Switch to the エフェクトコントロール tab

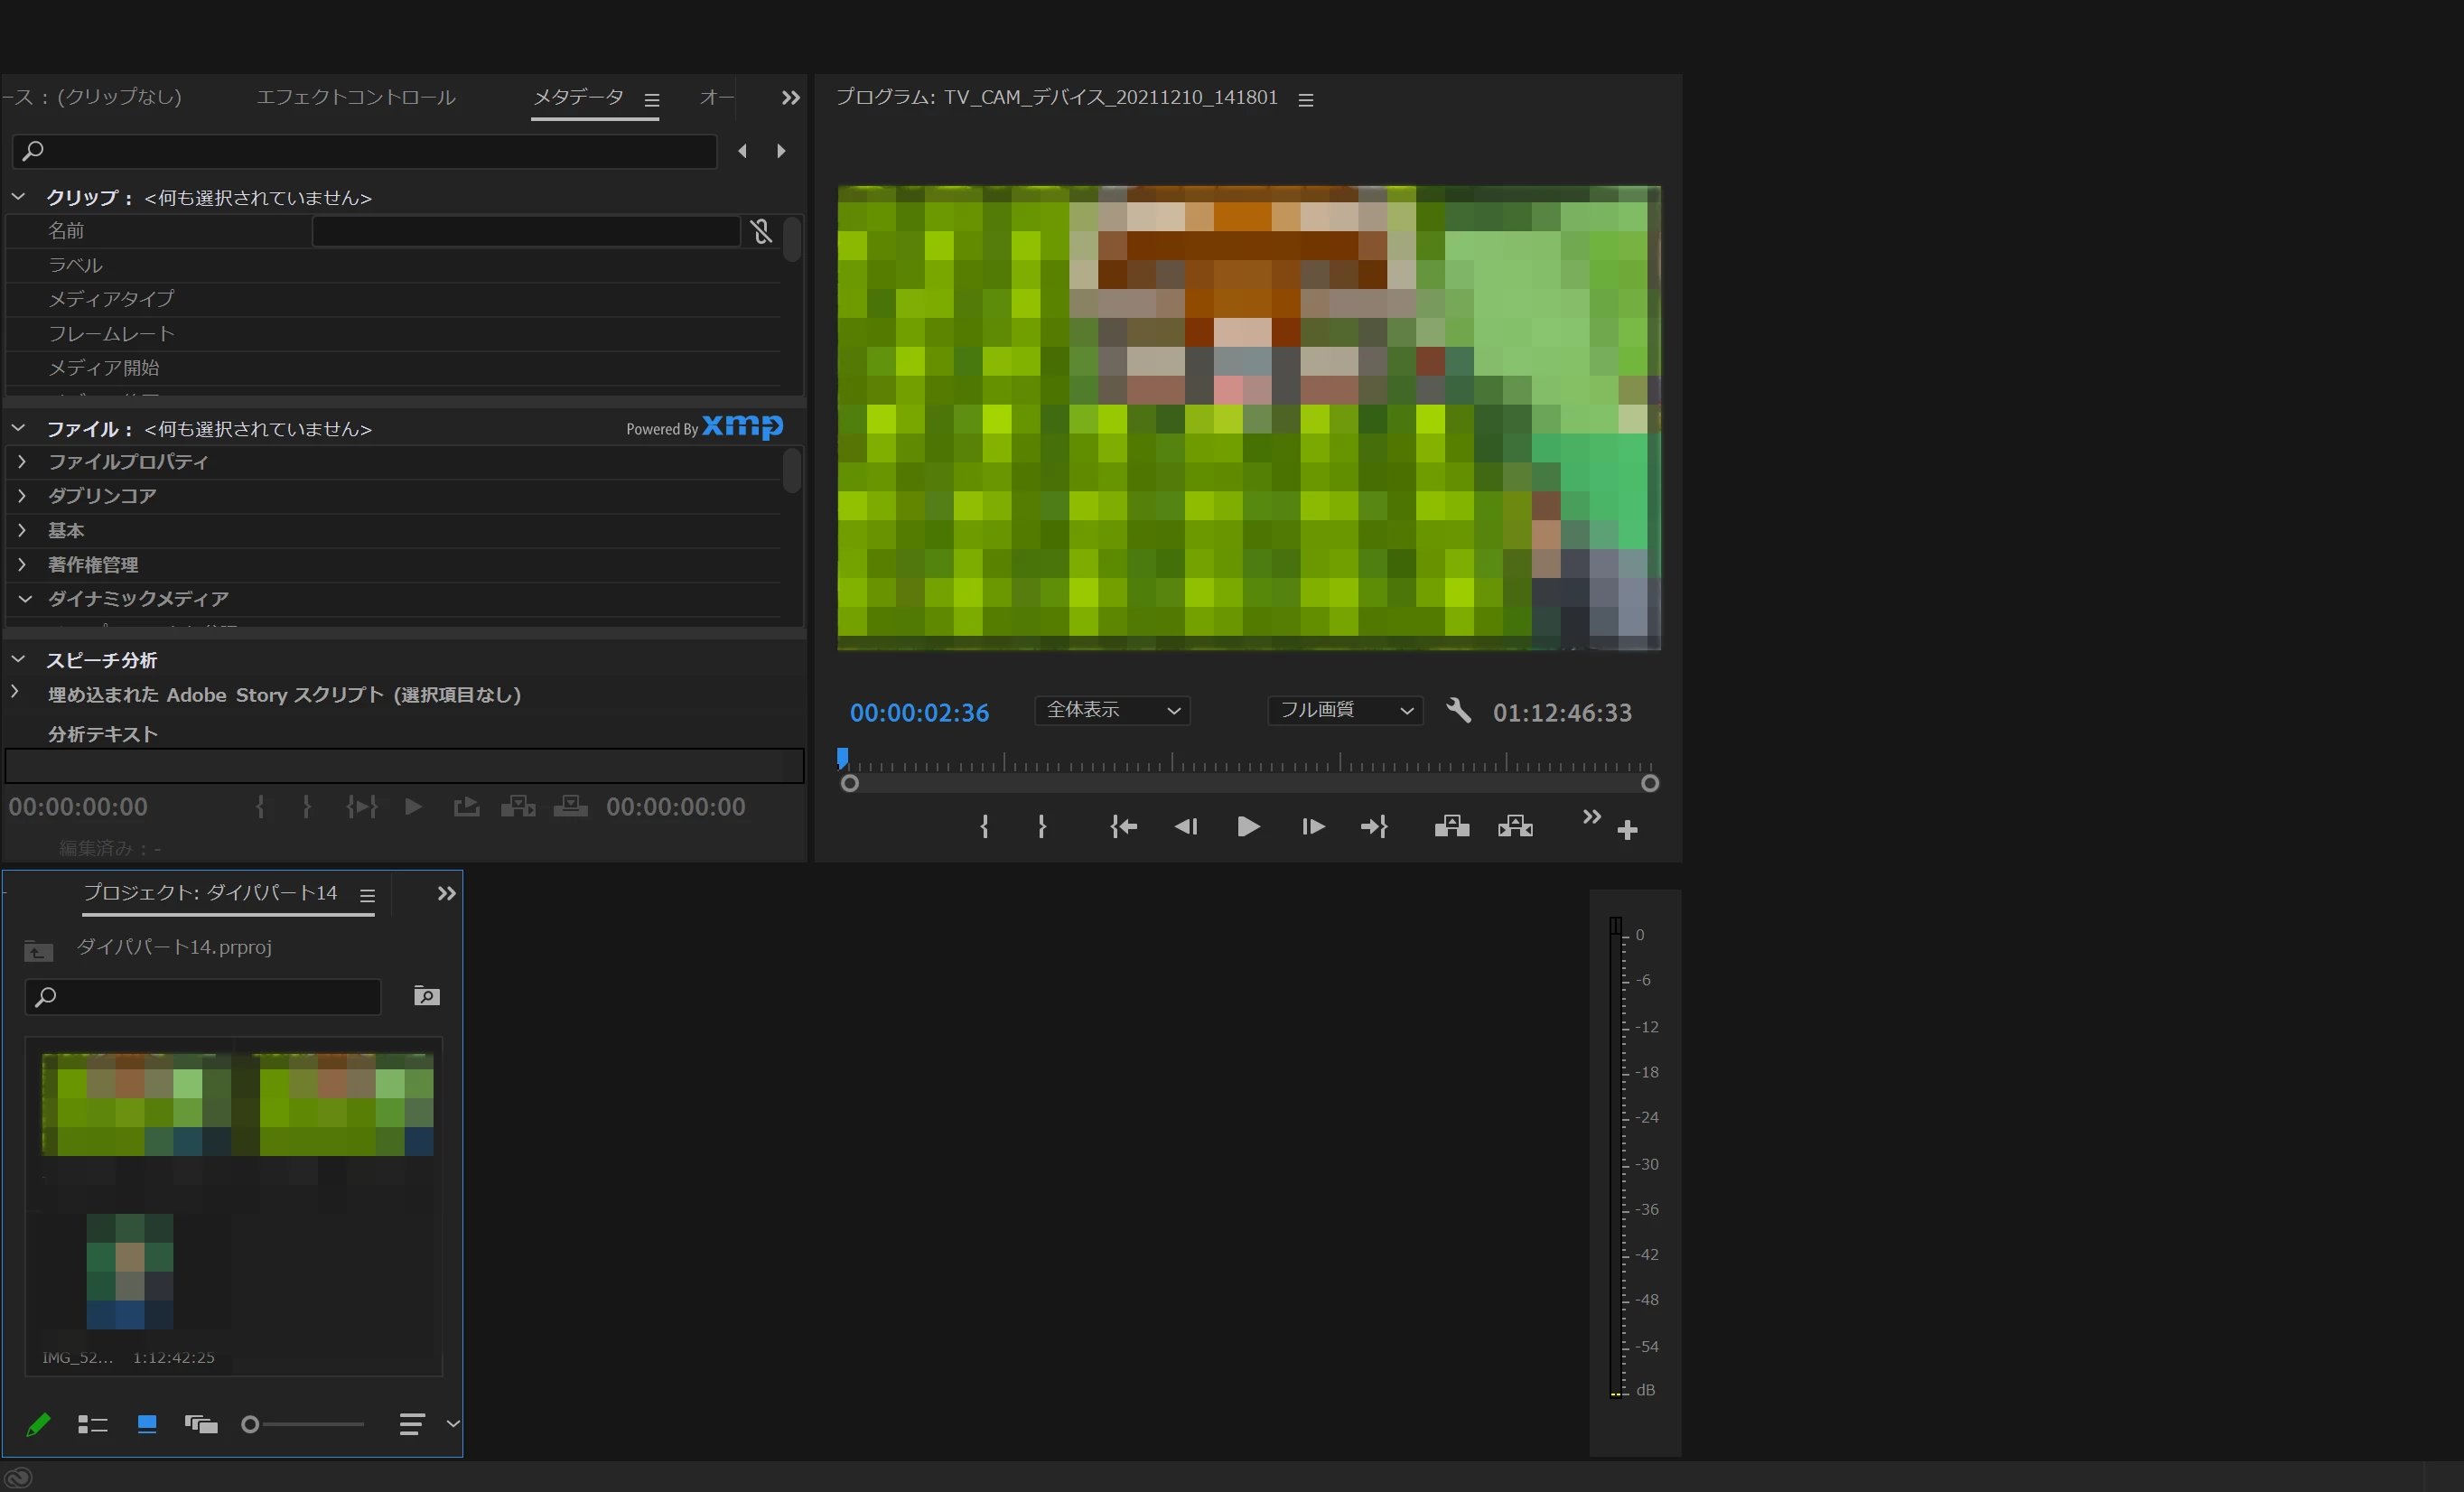[x=356, y=97]
